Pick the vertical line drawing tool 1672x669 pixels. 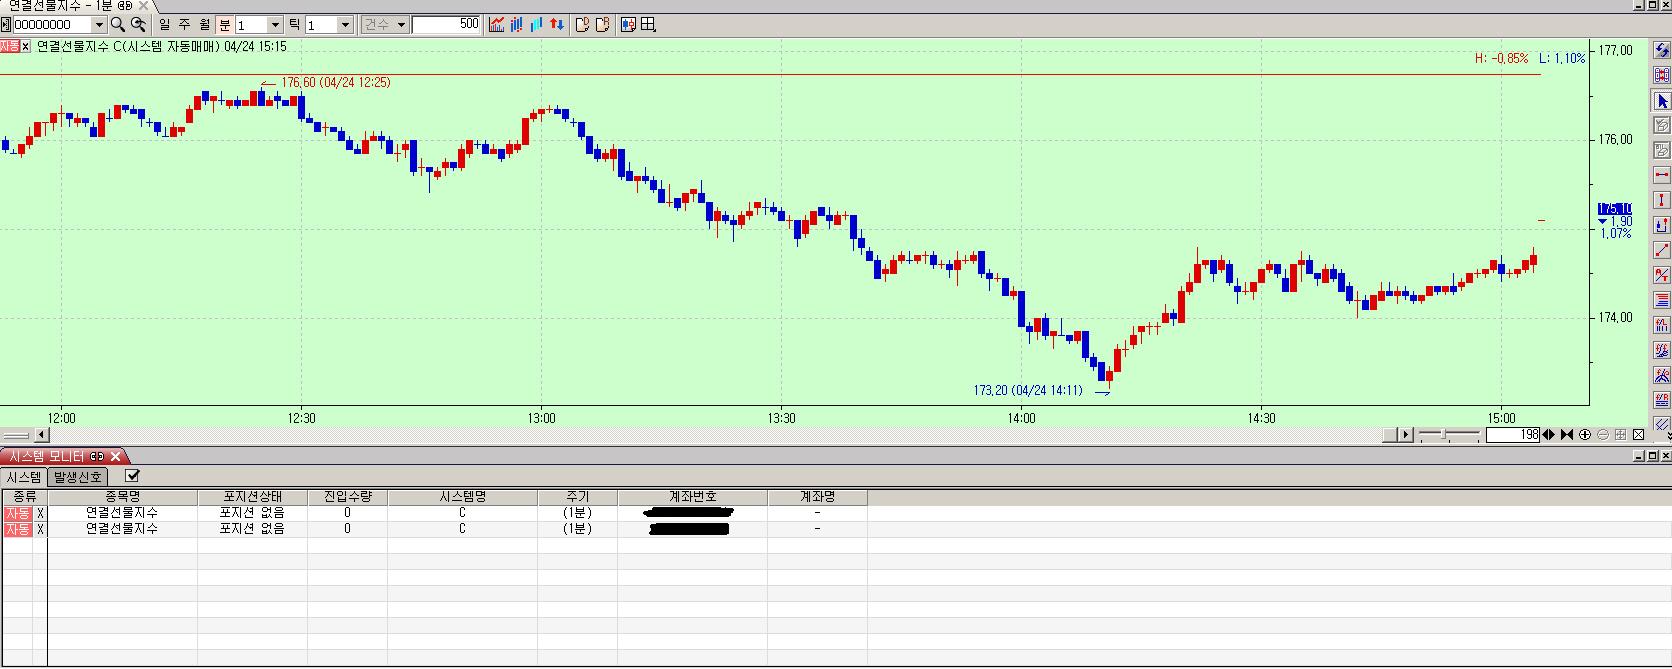tap(1662, 200)
